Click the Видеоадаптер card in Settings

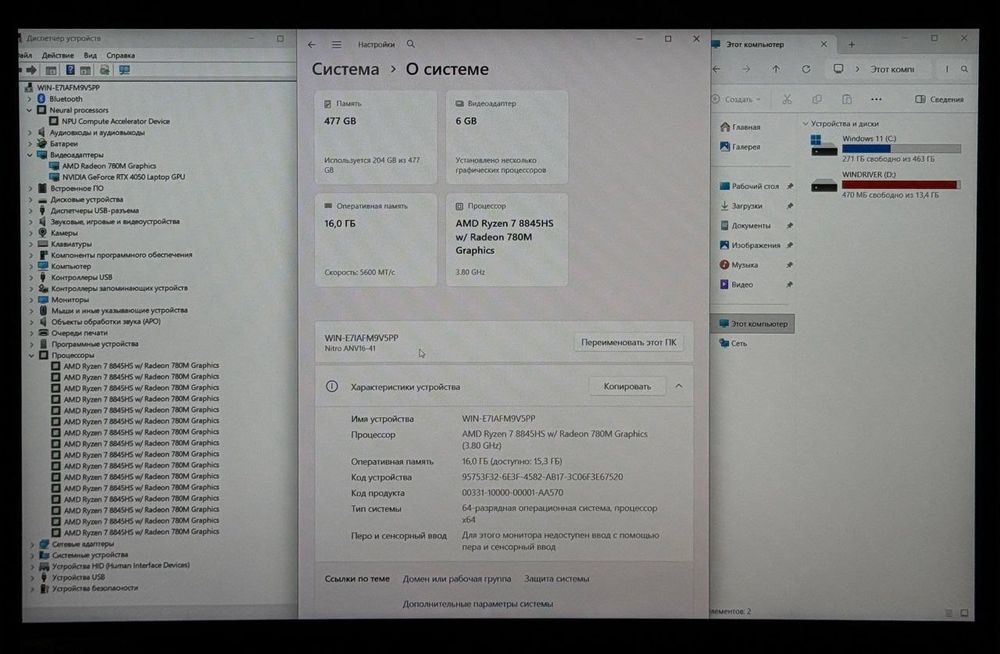(507, 137)
